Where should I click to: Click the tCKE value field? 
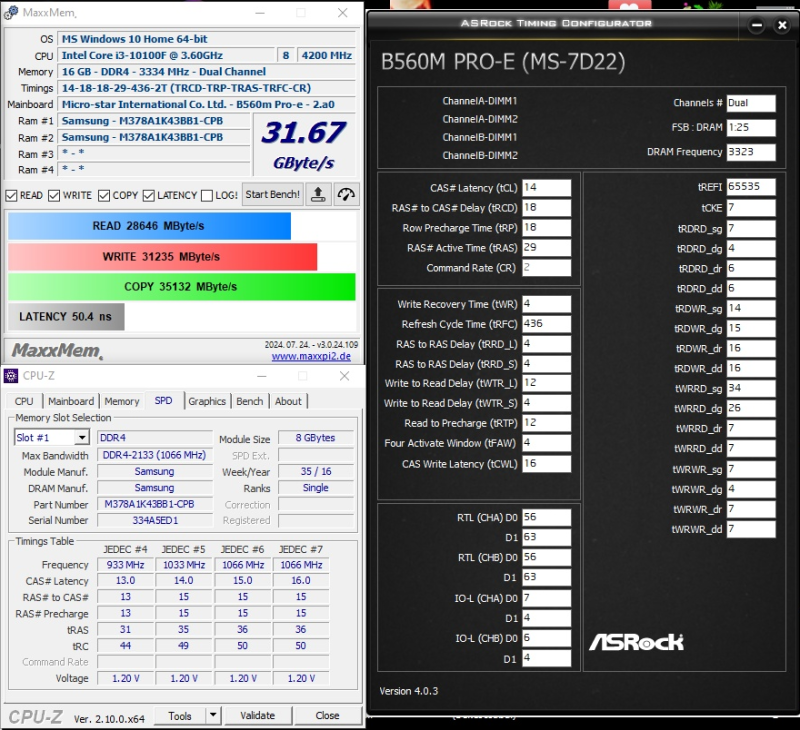pyautogui.click(x=751, y=208)
